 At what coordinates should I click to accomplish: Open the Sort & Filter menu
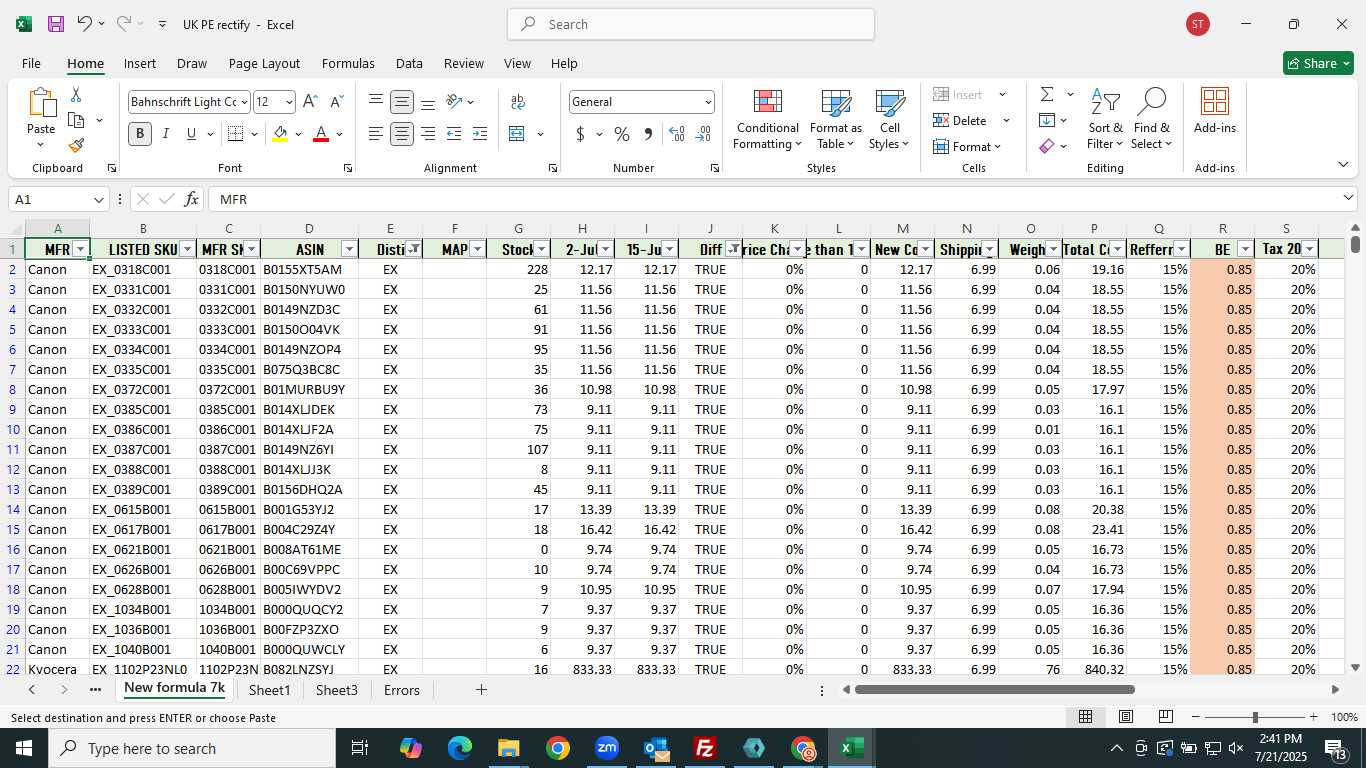(1106, 119)
